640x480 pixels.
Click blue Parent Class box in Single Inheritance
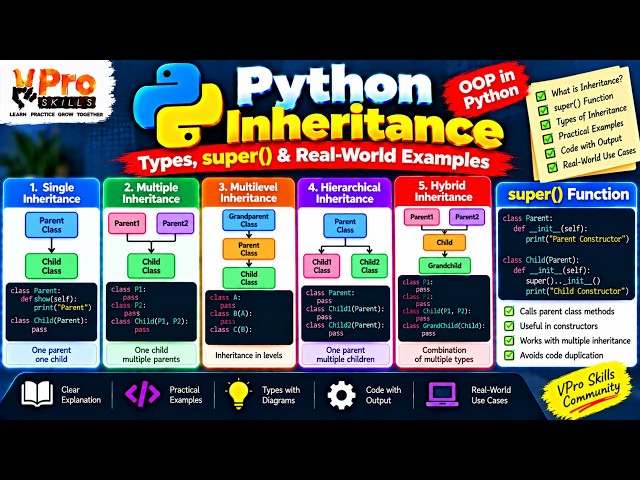coord(51,225)
